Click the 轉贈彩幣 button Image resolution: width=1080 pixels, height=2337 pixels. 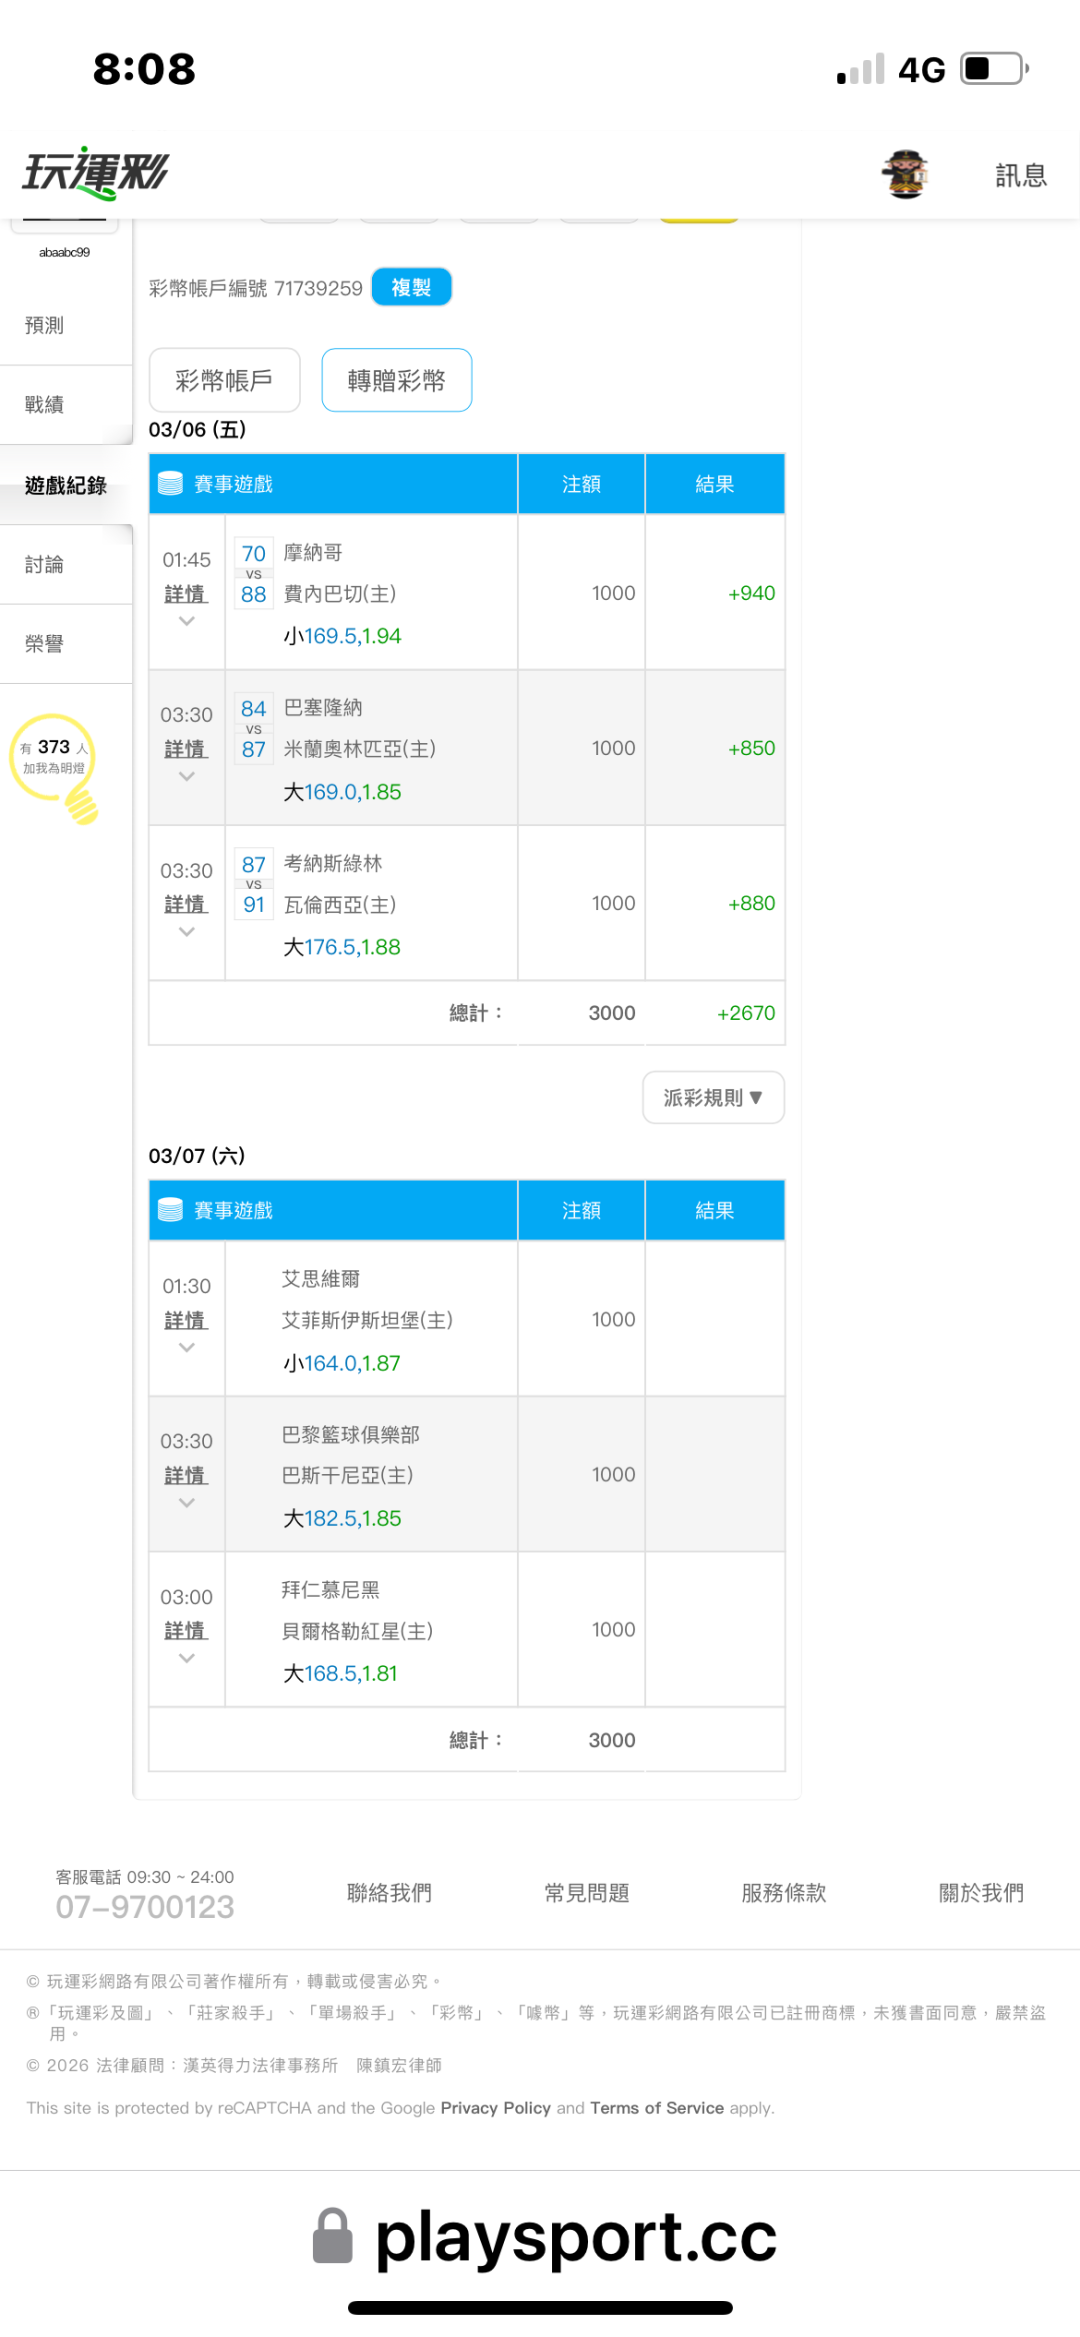(x=396, y=381)
